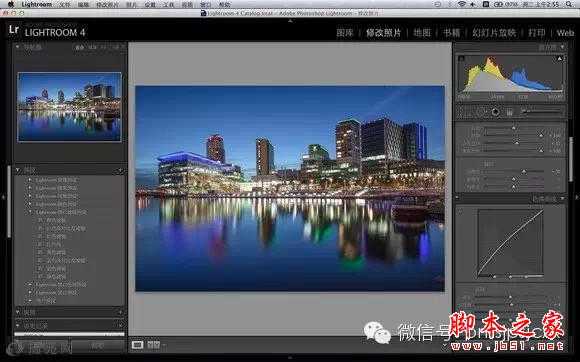Open the Web module
This screenshot has height=362, width=580.
(x=565, y=33)
